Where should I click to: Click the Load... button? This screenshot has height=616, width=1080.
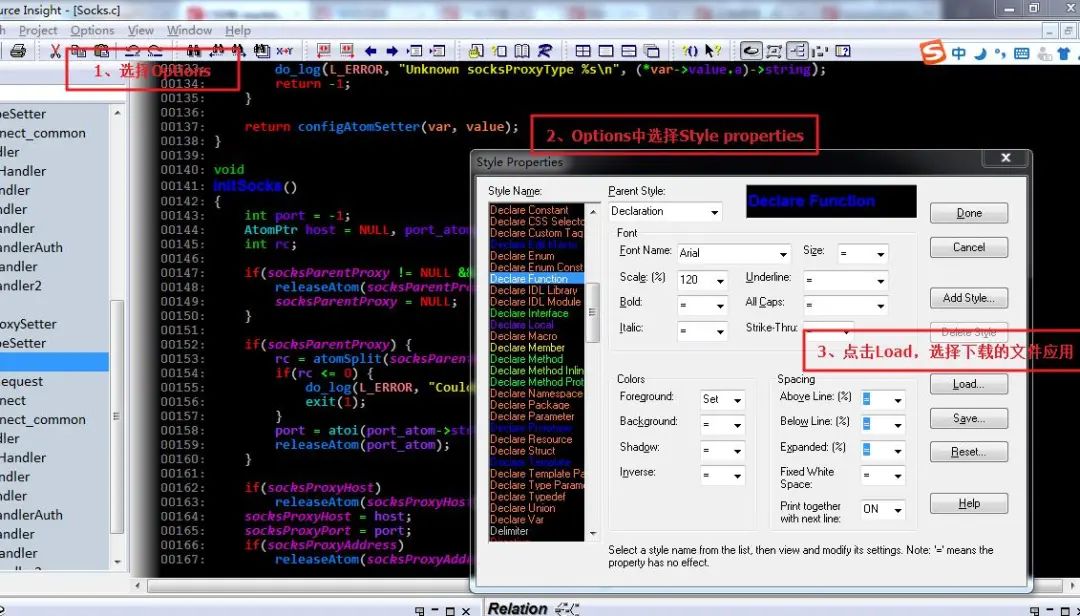tap(968, 384)
